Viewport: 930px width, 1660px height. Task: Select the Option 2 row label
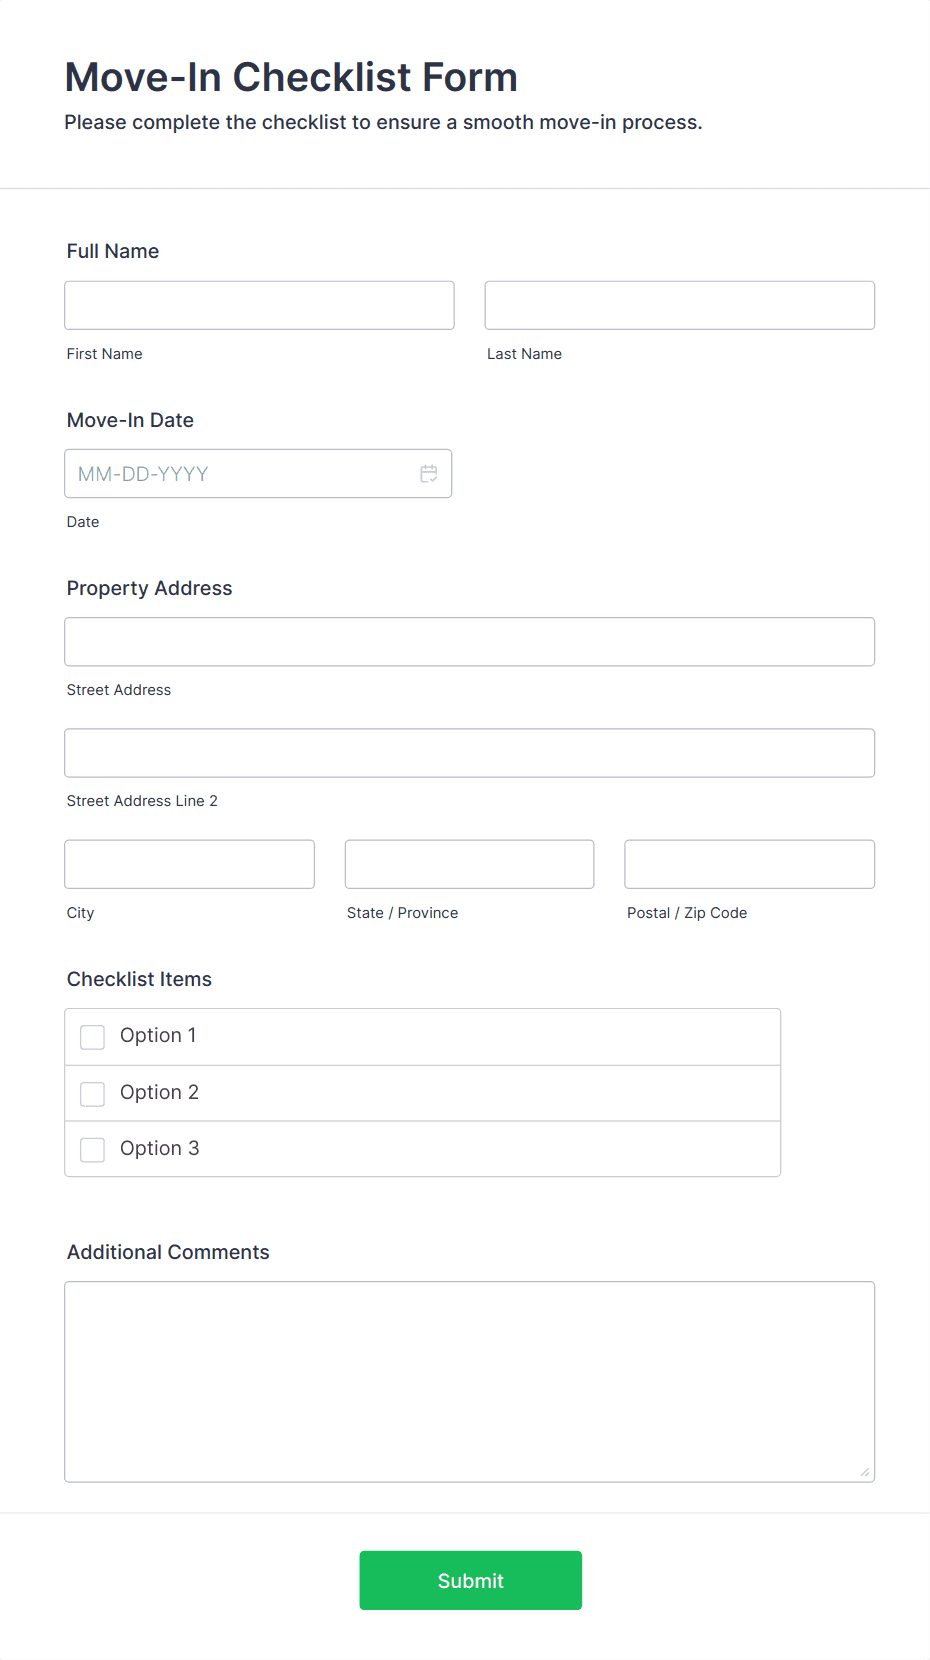[x=159, y=1092]
